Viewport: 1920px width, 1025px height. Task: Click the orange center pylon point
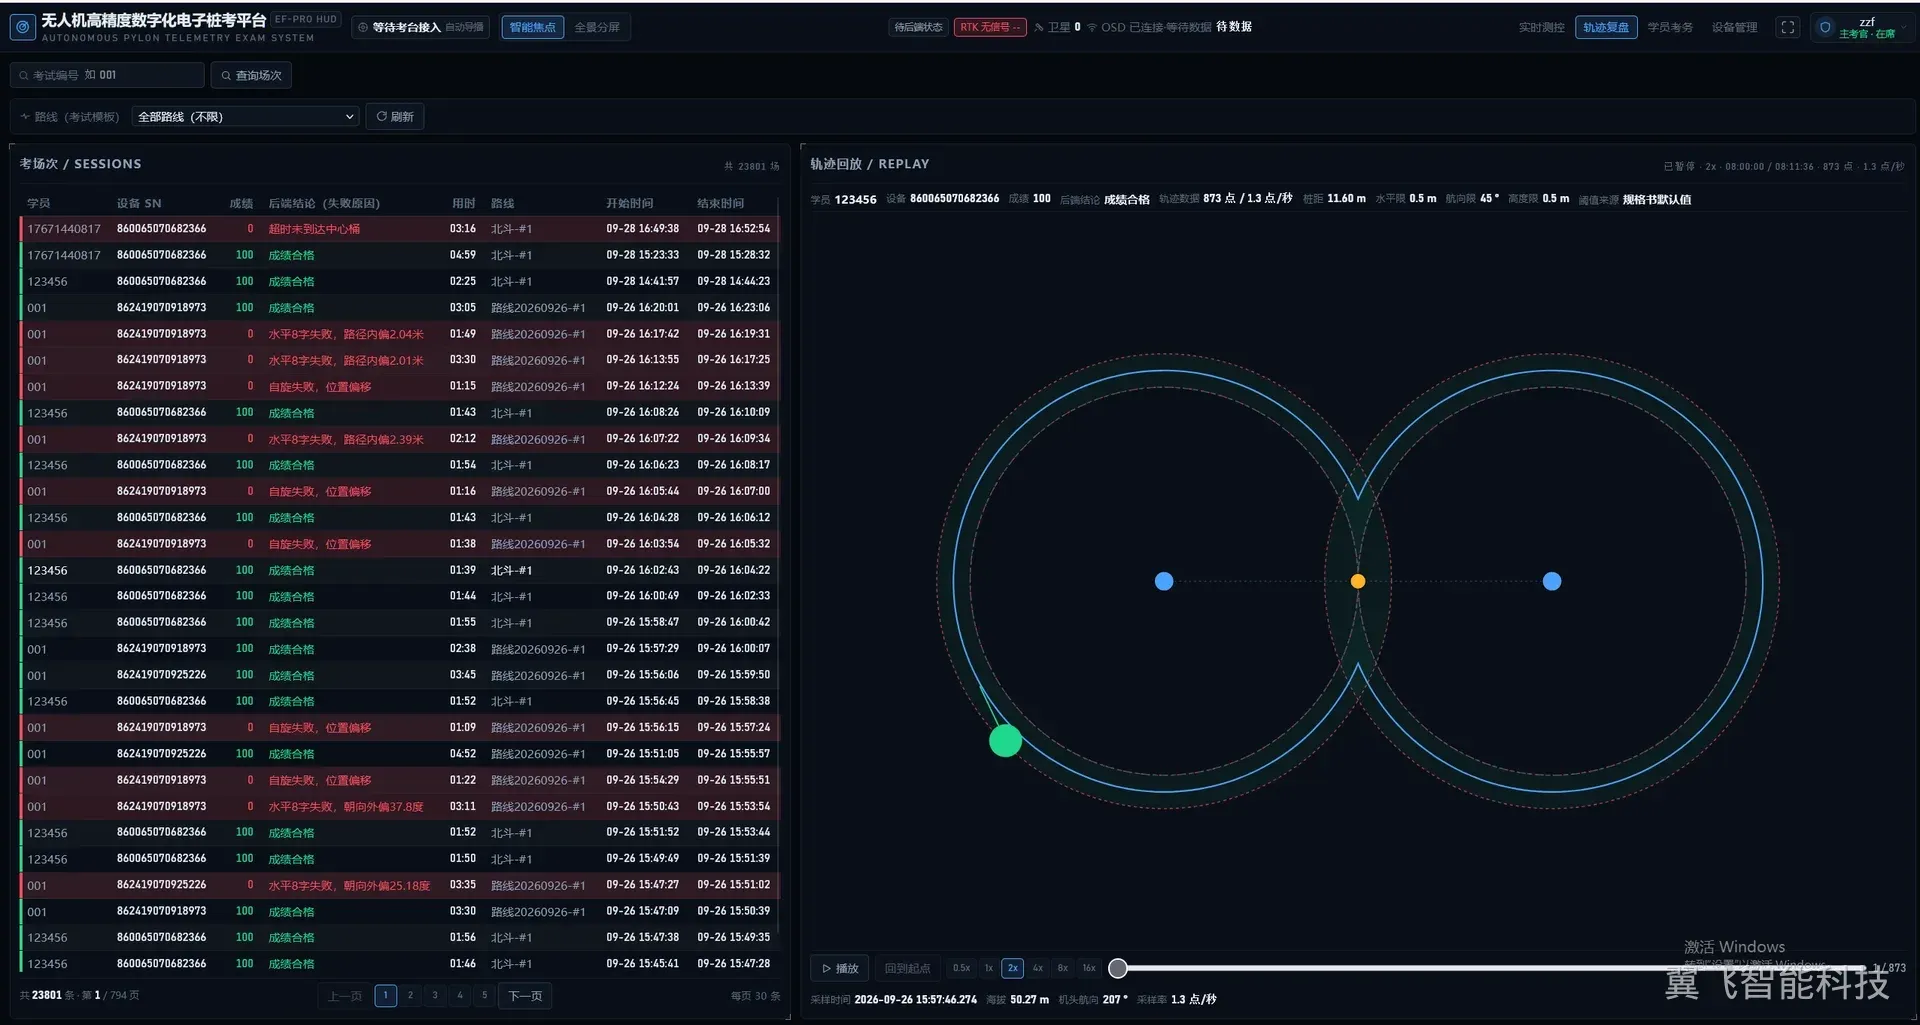[x=1357, y=581]
